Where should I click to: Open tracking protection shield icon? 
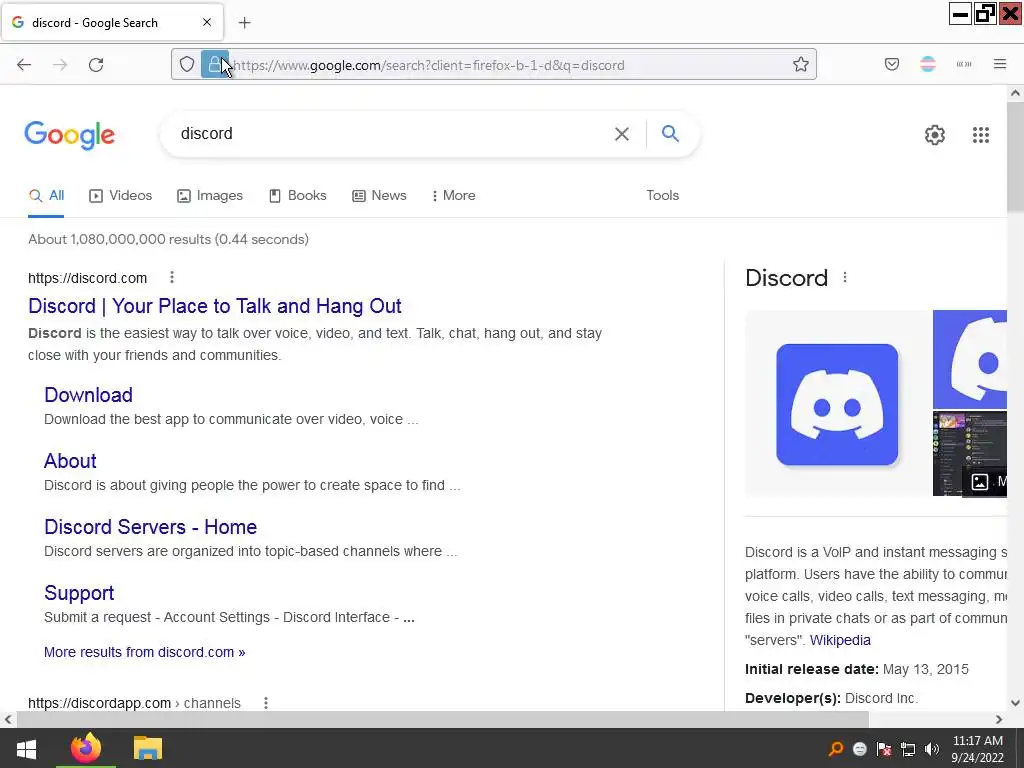pos(187,64)
